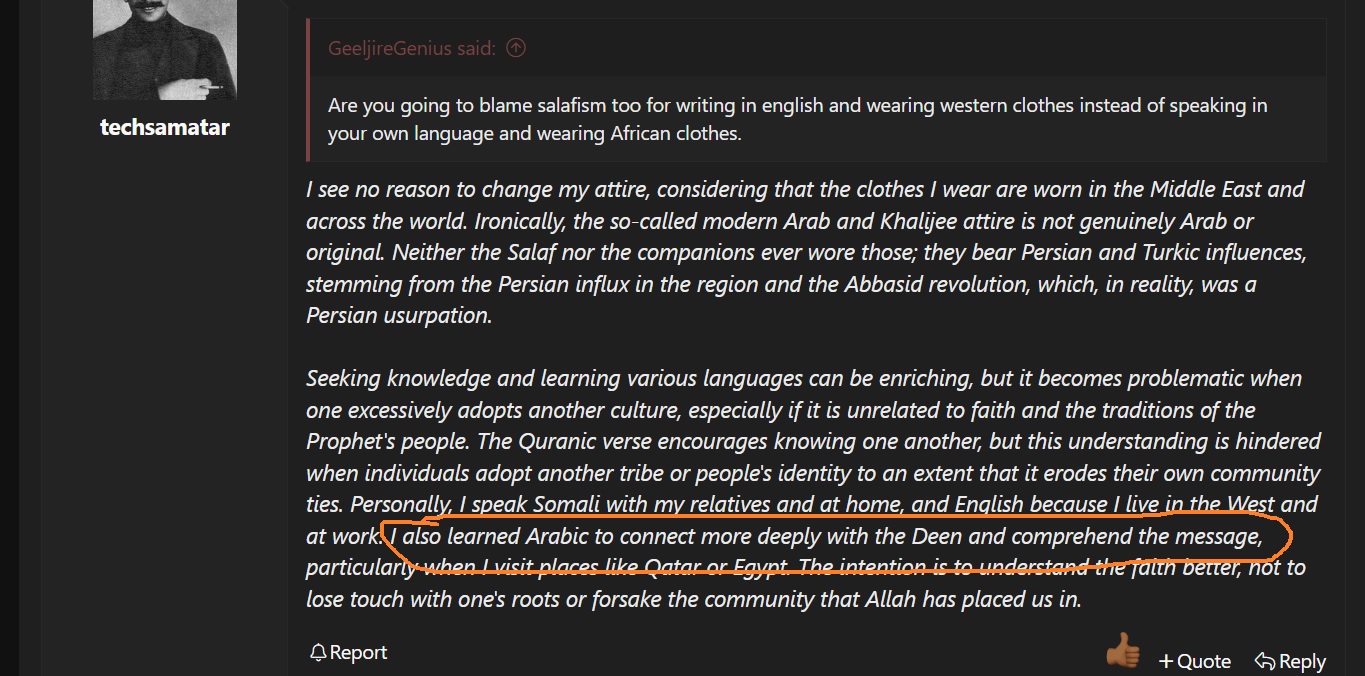Report this post via Report link

[348, 653]
